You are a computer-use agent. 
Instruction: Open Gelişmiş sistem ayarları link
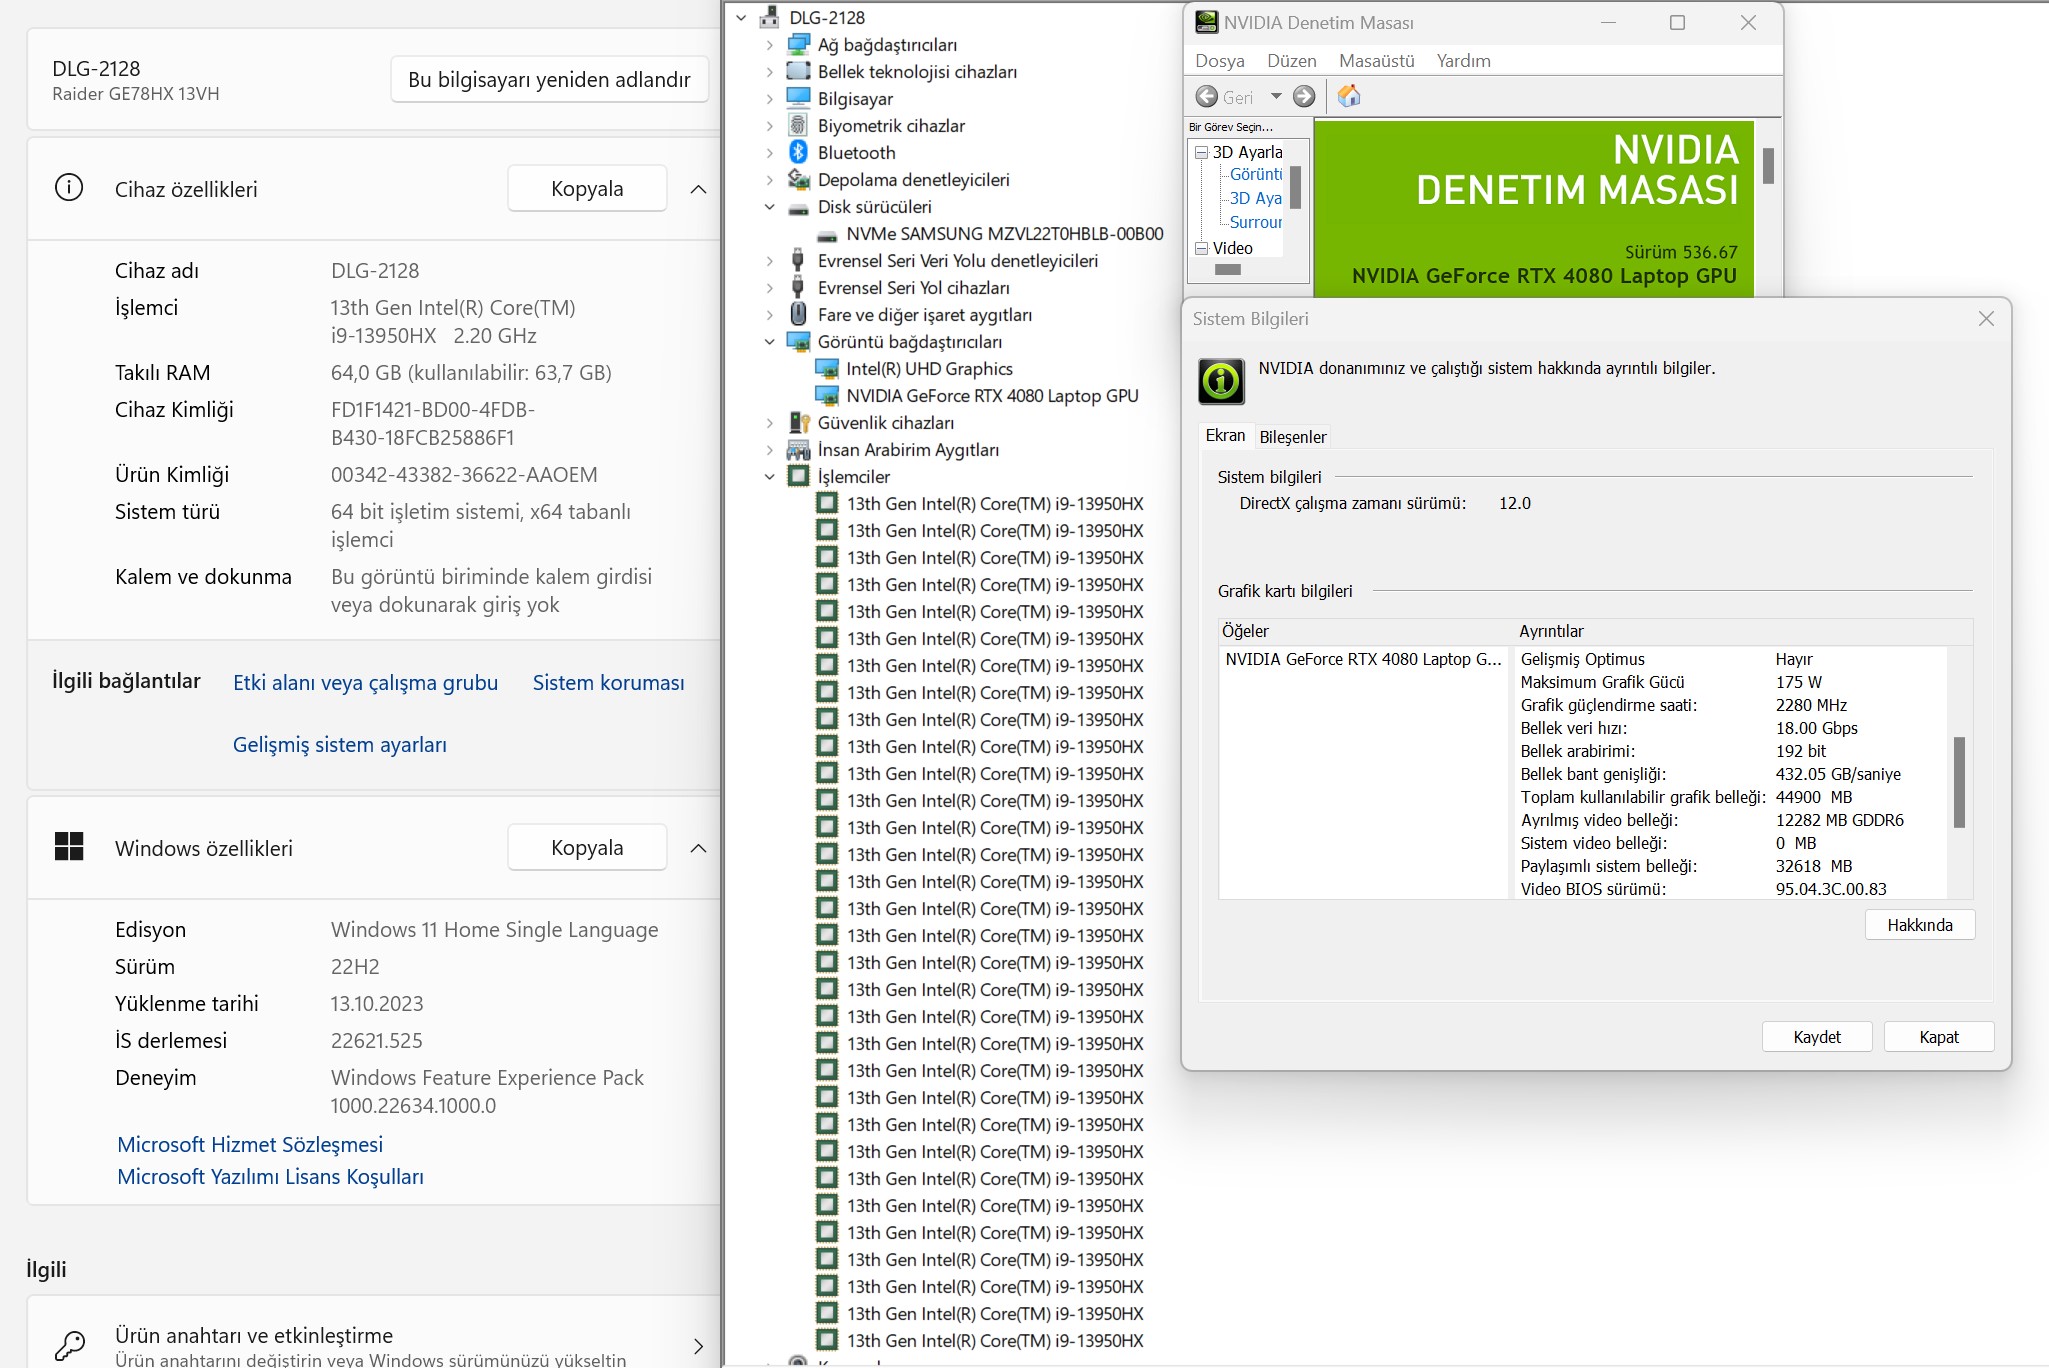pos(339,744)
